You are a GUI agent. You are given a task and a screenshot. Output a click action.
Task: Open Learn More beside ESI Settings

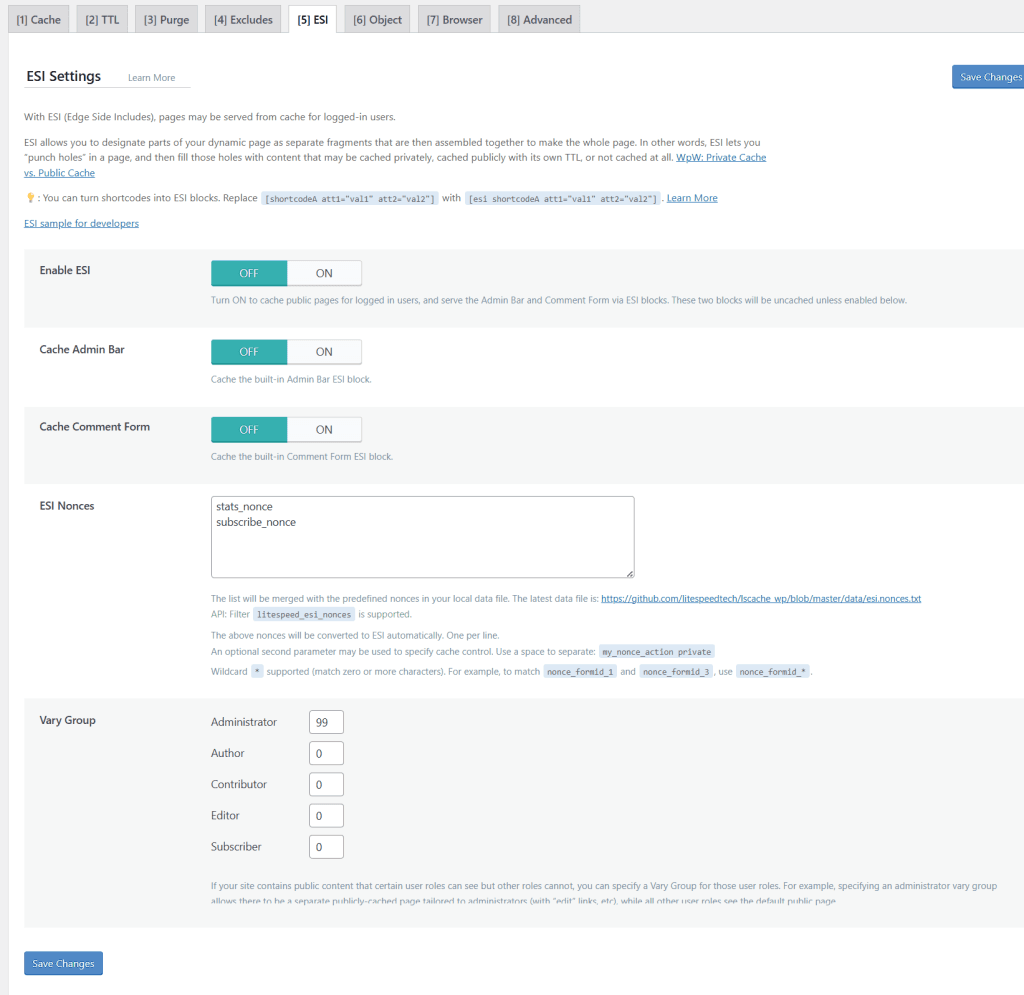pyautogui.click(x=151, y=77)
